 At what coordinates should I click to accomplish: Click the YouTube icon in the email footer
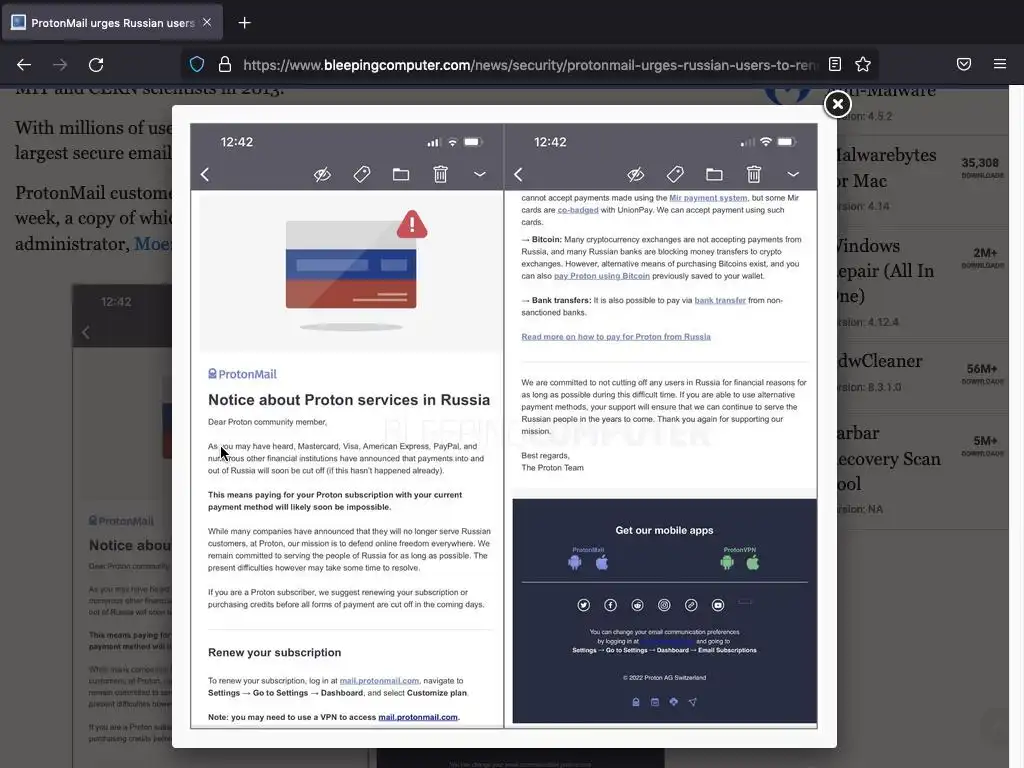(718, 605)
